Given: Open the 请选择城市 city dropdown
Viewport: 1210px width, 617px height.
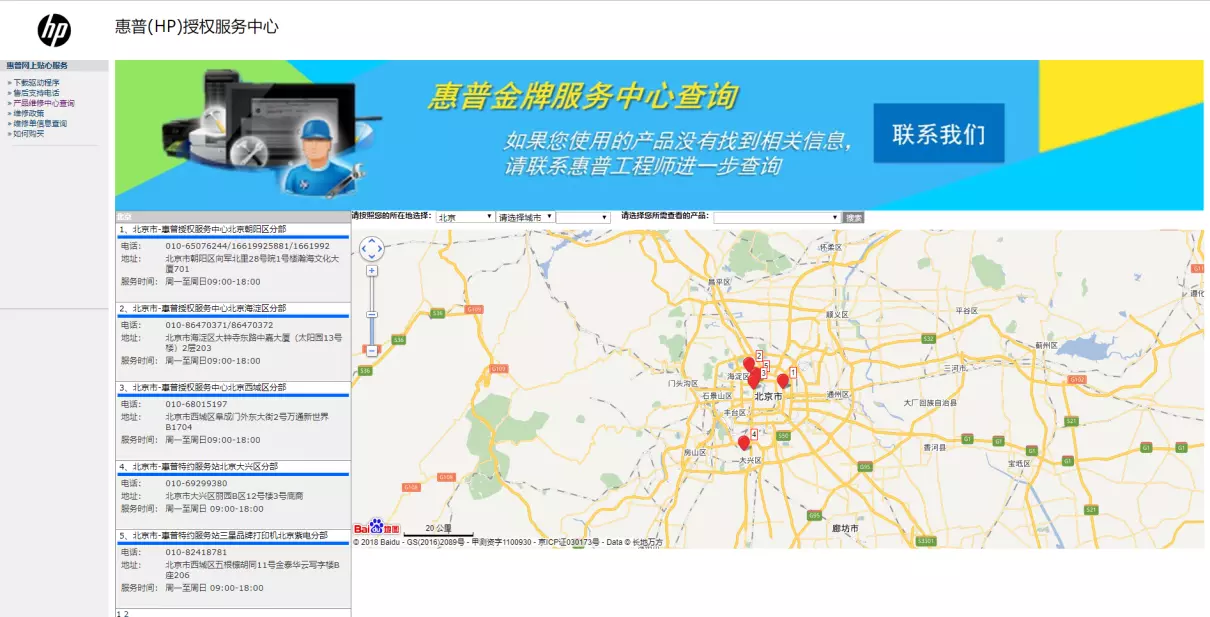Looking at the screenshot, I should tap(525, 217).
